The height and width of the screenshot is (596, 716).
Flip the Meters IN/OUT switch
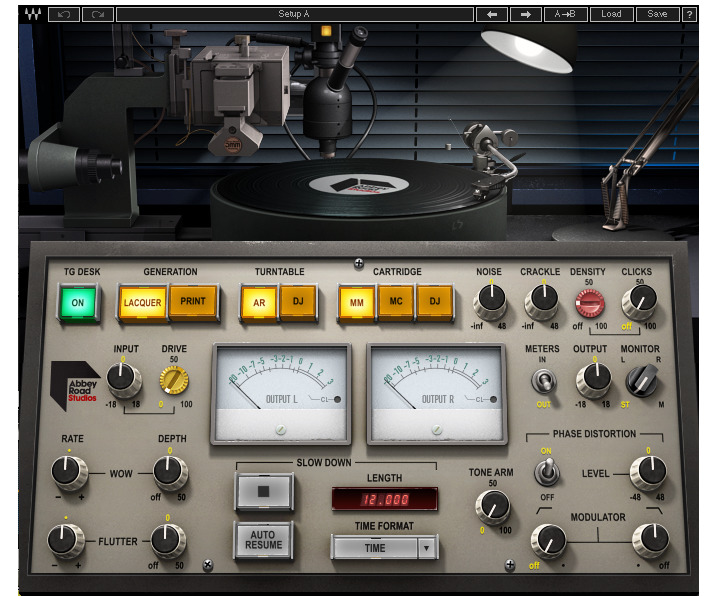click(x=544, y=382)
